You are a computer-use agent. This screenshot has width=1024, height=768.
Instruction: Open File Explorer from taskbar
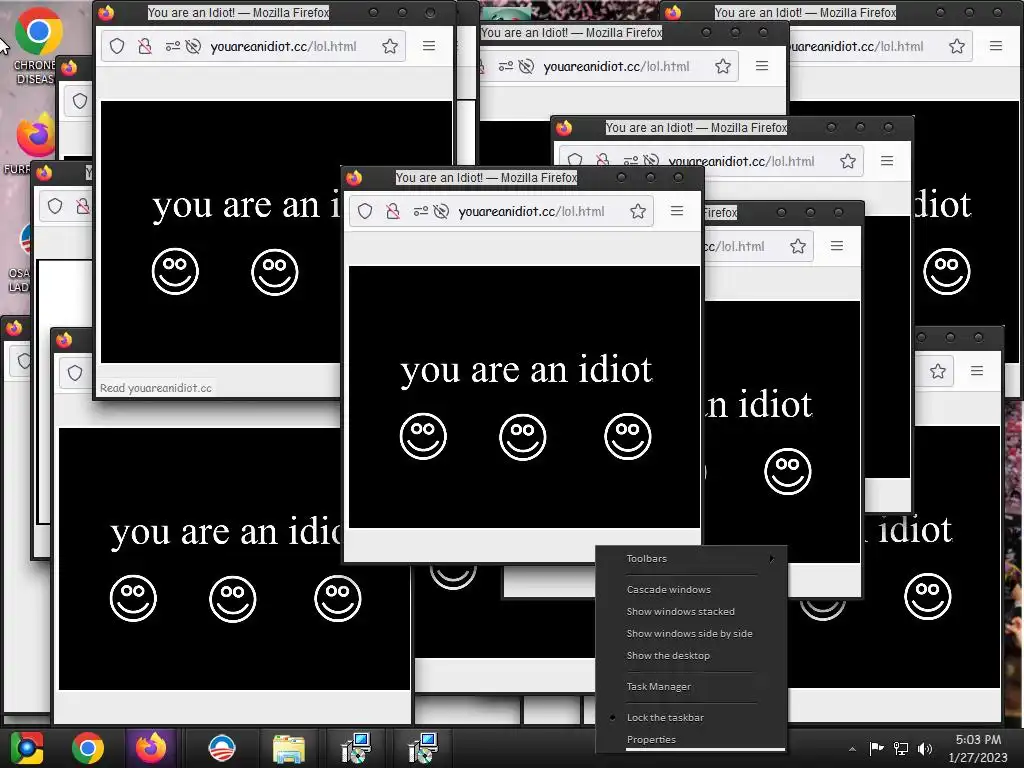(x=289, y=749)
